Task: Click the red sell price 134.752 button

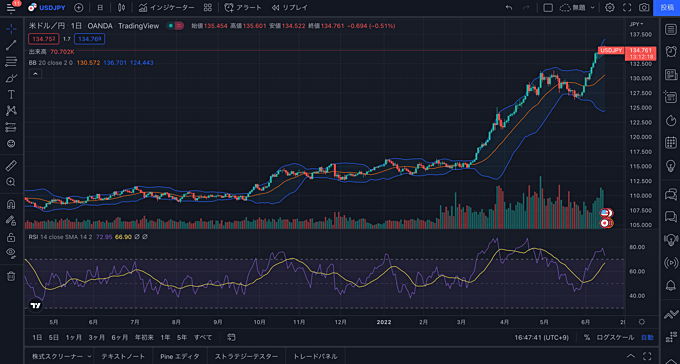Action: [x=43, y=39]
